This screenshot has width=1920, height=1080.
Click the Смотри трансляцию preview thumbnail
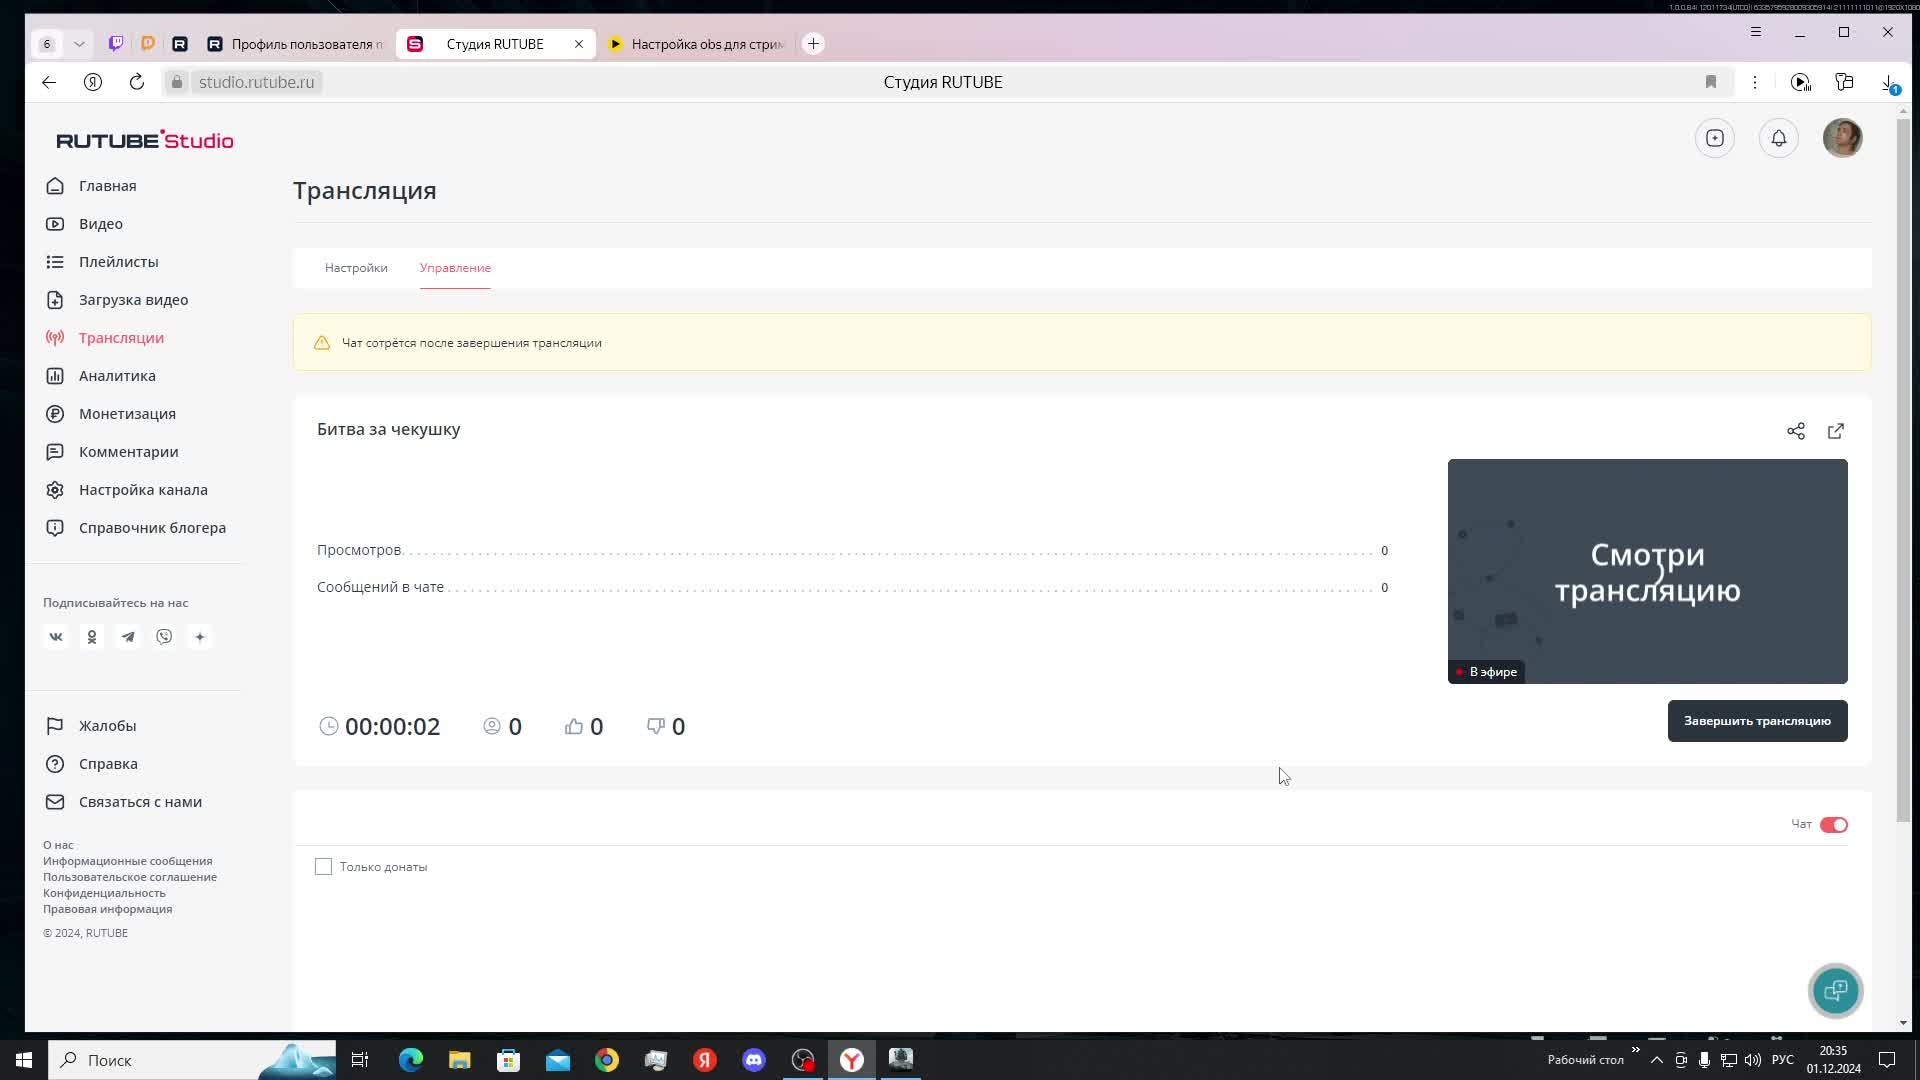1647,571
